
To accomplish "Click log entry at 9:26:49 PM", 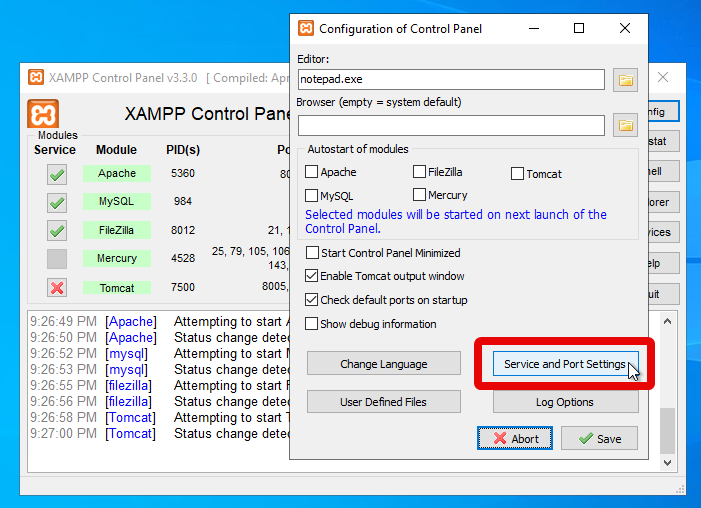I will [x=160, y=322].
